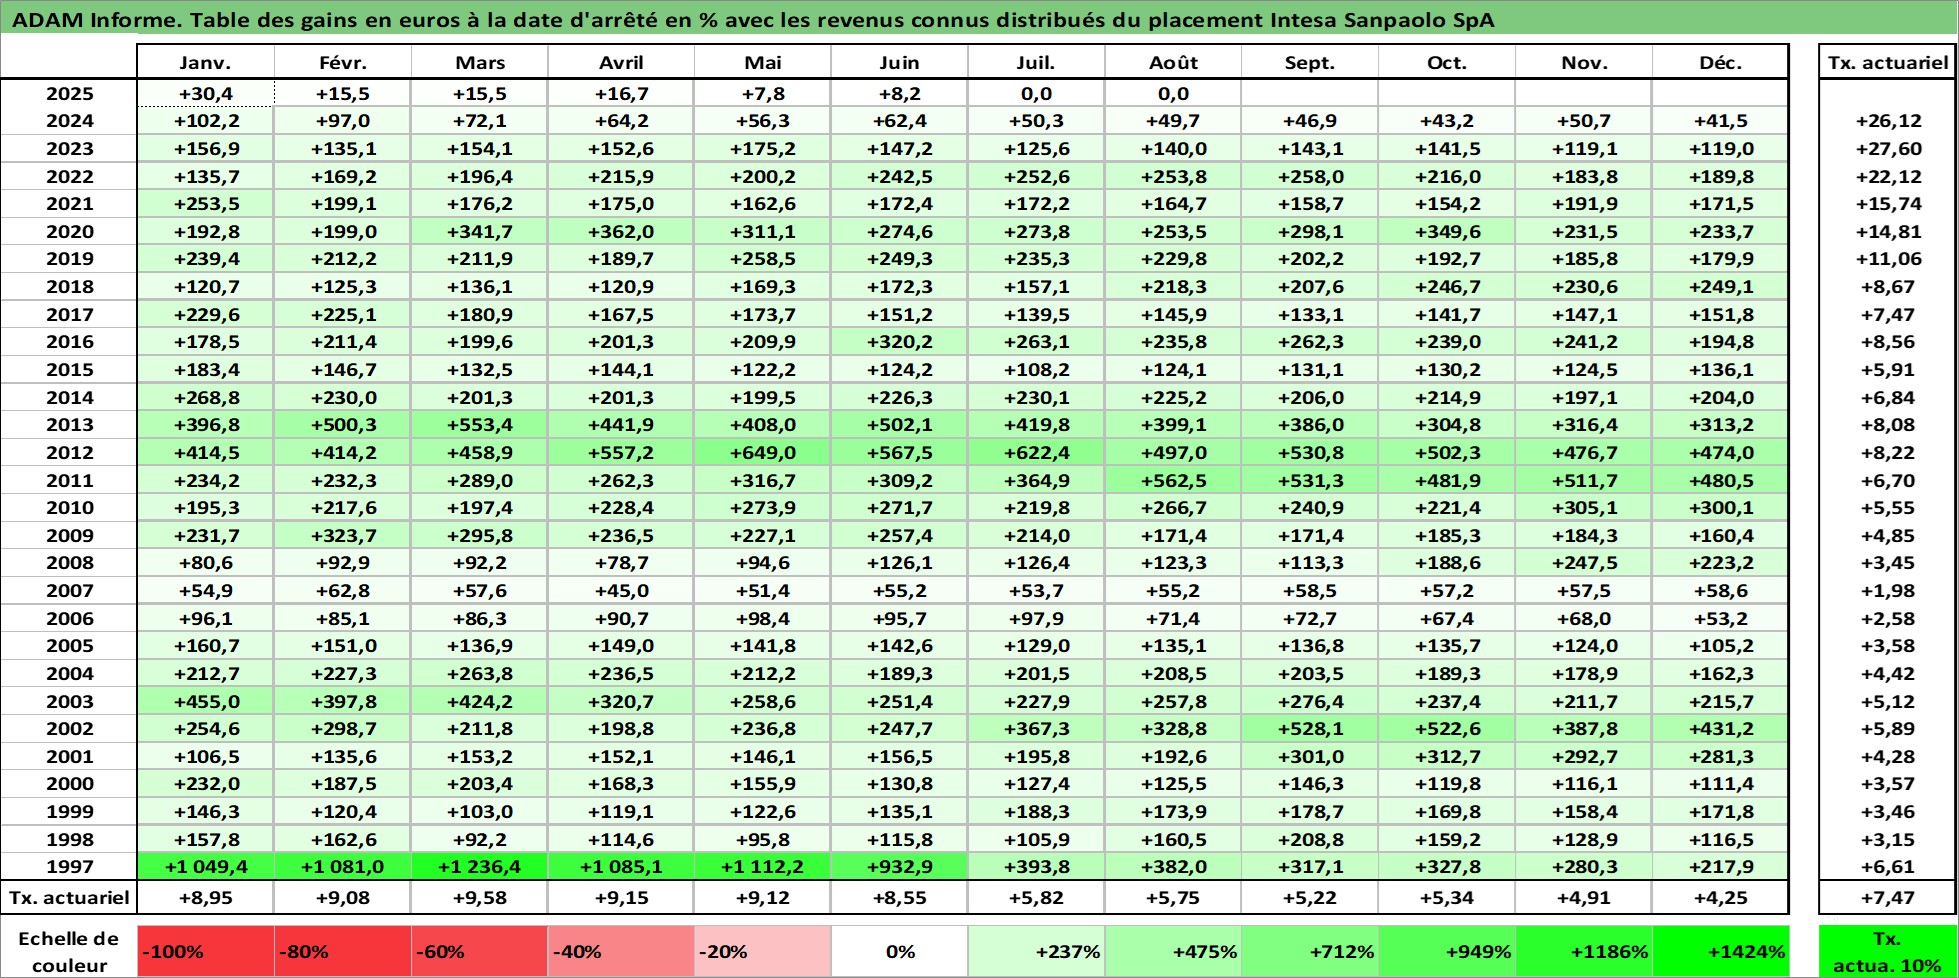
Task: Select cell +53,2 in 2006 December
Action: pyautogui.click(x=1720, y=618)
